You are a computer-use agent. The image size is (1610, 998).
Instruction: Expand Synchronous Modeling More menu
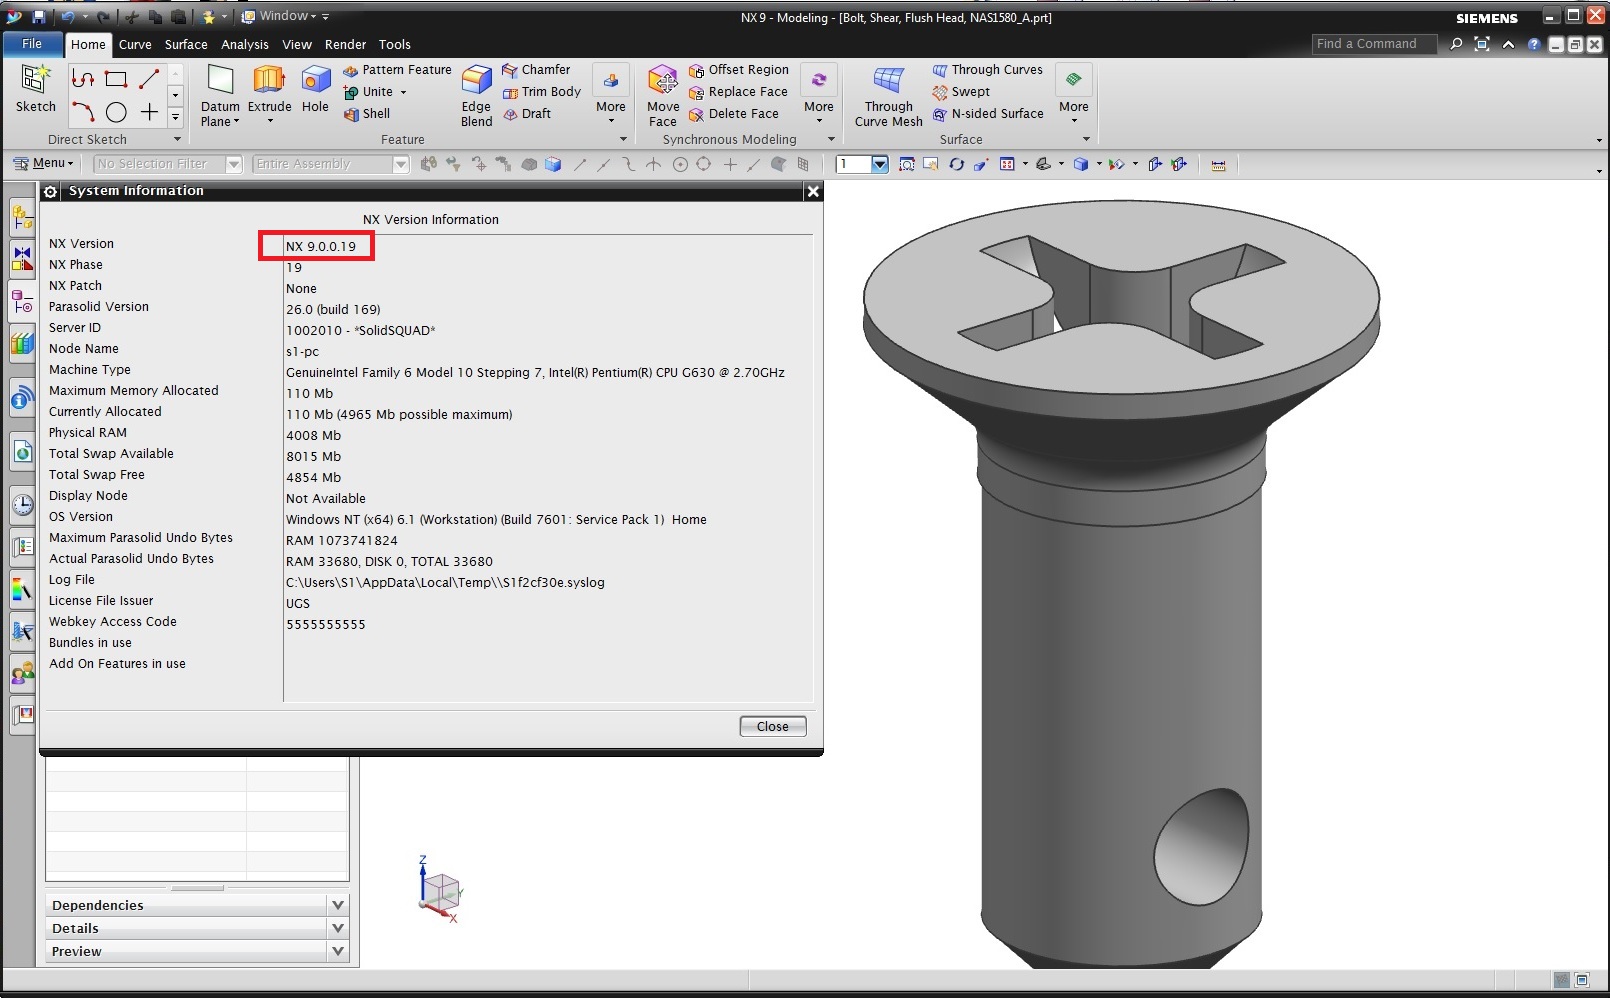pos(819,94)
